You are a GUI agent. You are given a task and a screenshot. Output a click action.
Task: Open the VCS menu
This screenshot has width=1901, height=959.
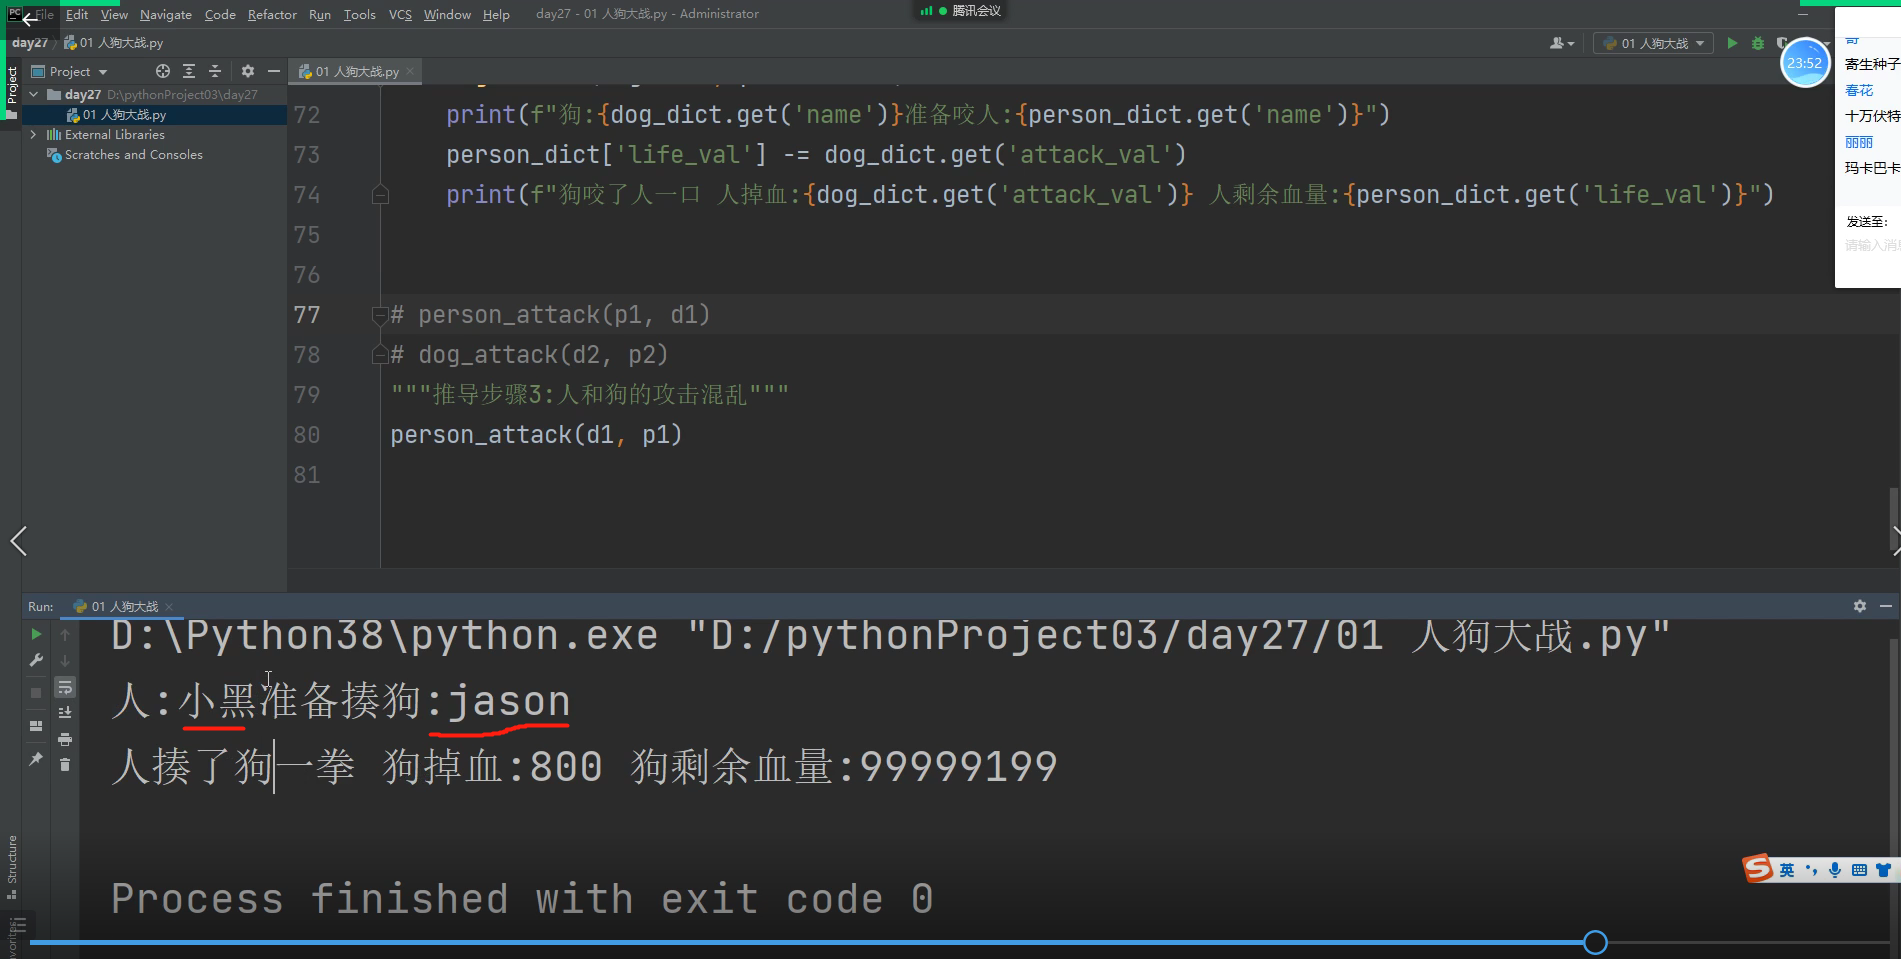coord(400,14)
